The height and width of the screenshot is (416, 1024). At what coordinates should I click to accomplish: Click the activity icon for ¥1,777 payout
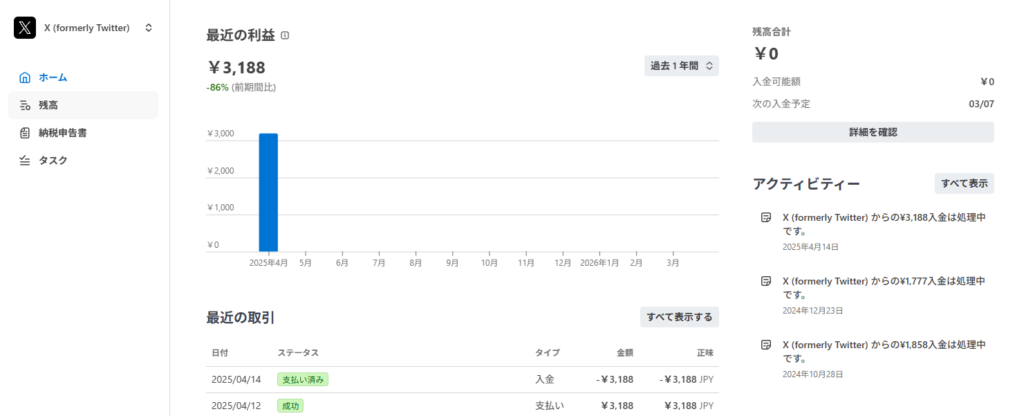point(766,281)
